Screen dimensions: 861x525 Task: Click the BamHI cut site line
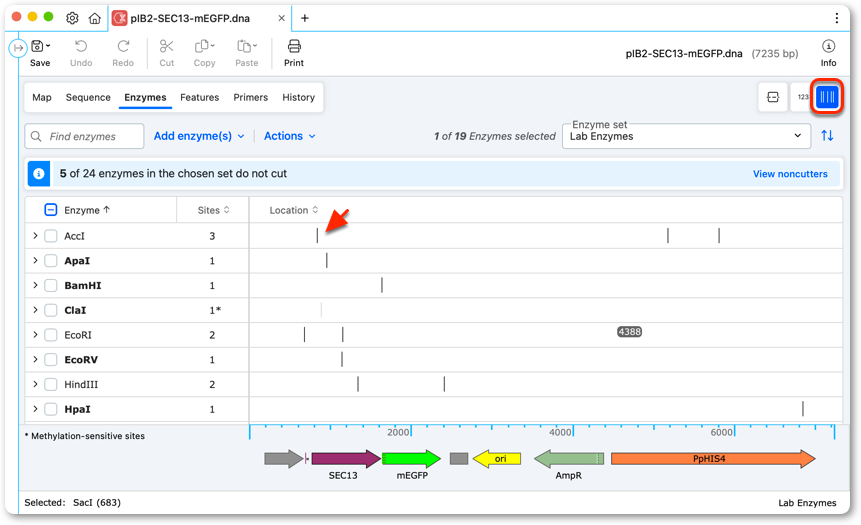pyautogui.click(x=382, y=285)
